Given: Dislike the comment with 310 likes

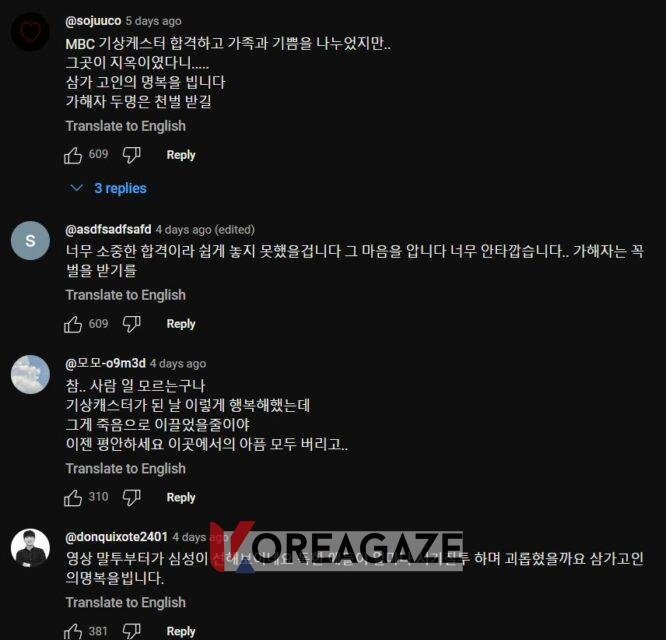Looking at the screenshot, I should click(x=131, y=498).
